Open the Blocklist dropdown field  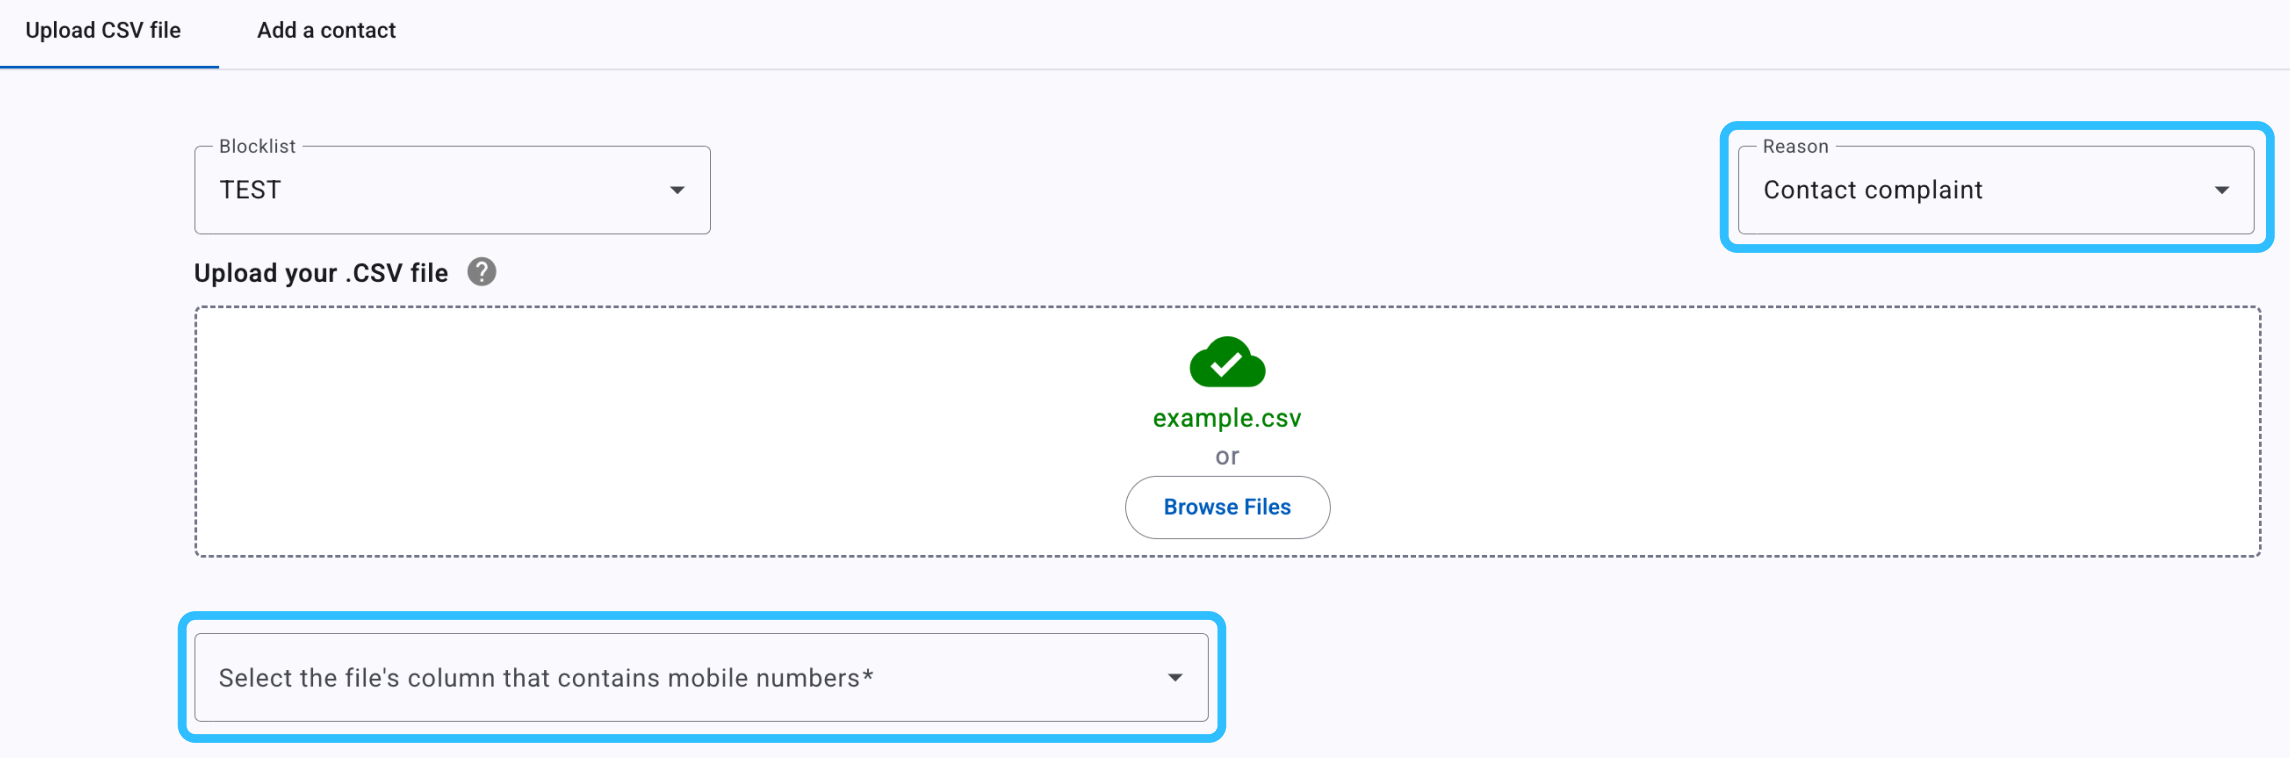(x=452, y=190)
